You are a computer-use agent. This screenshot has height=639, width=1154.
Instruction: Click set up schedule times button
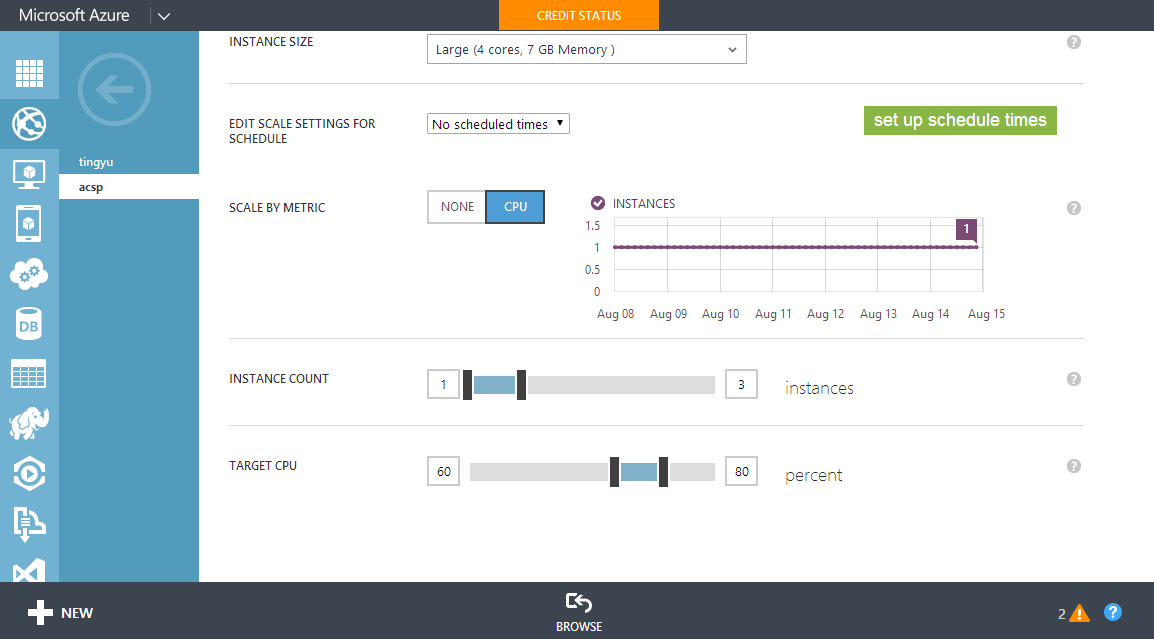960,120
